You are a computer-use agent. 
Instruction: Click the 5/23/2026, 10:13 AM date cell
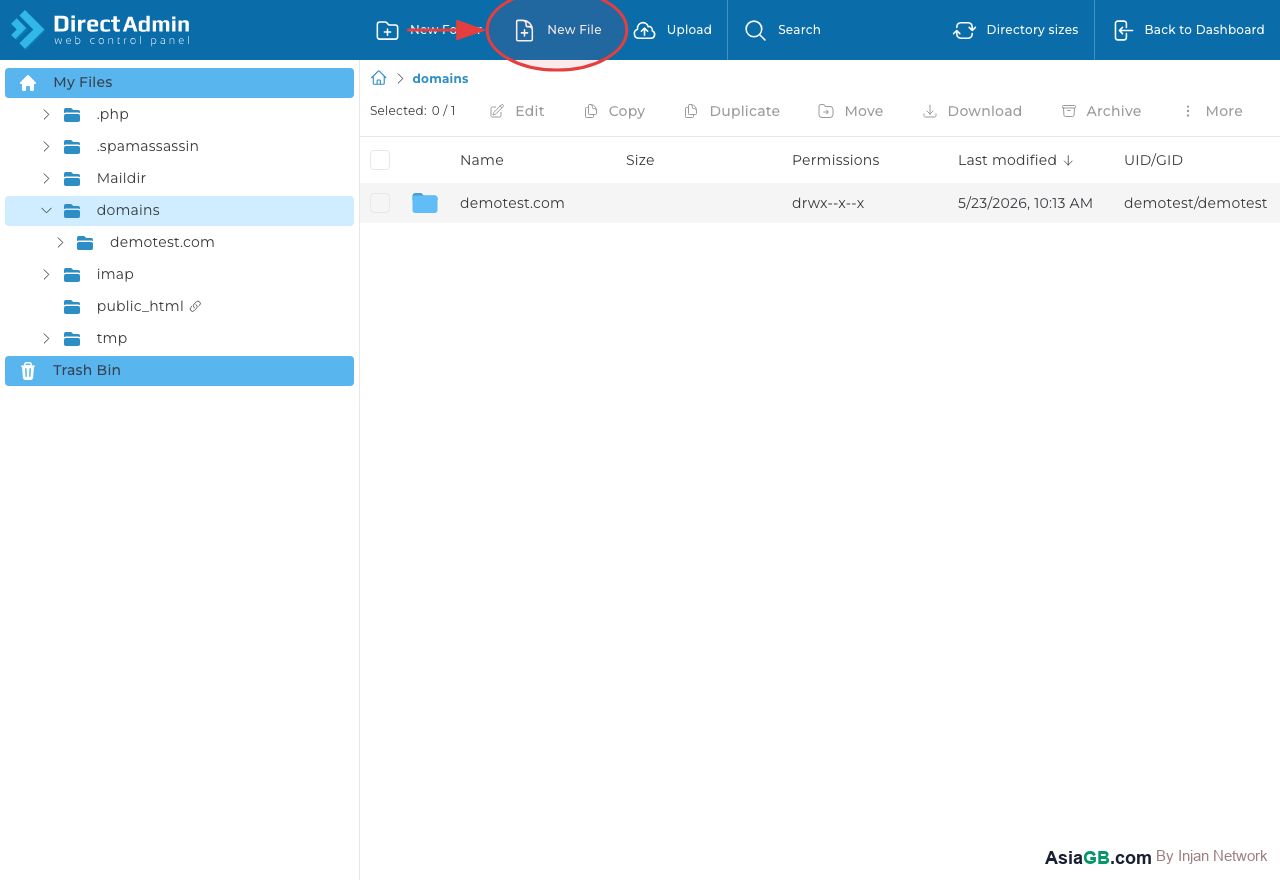click(1025, 203)
